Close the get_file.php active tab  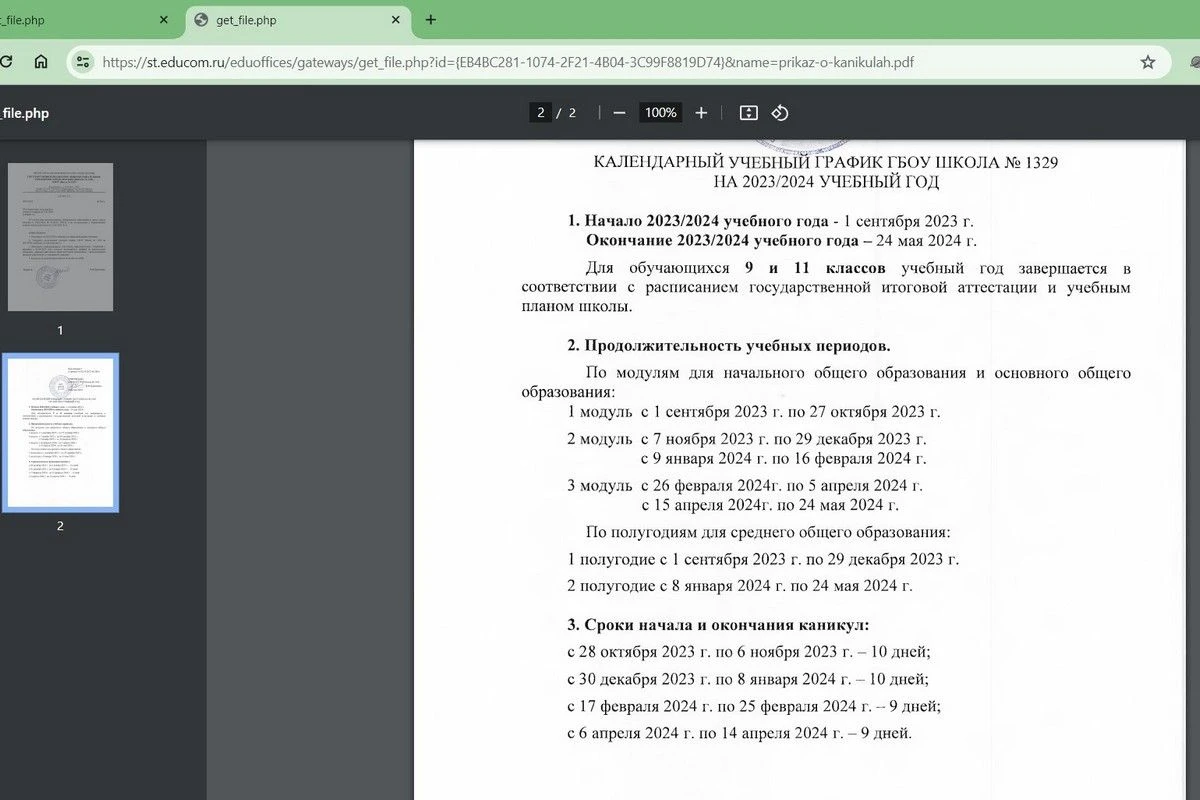click(x=396, y=20)
